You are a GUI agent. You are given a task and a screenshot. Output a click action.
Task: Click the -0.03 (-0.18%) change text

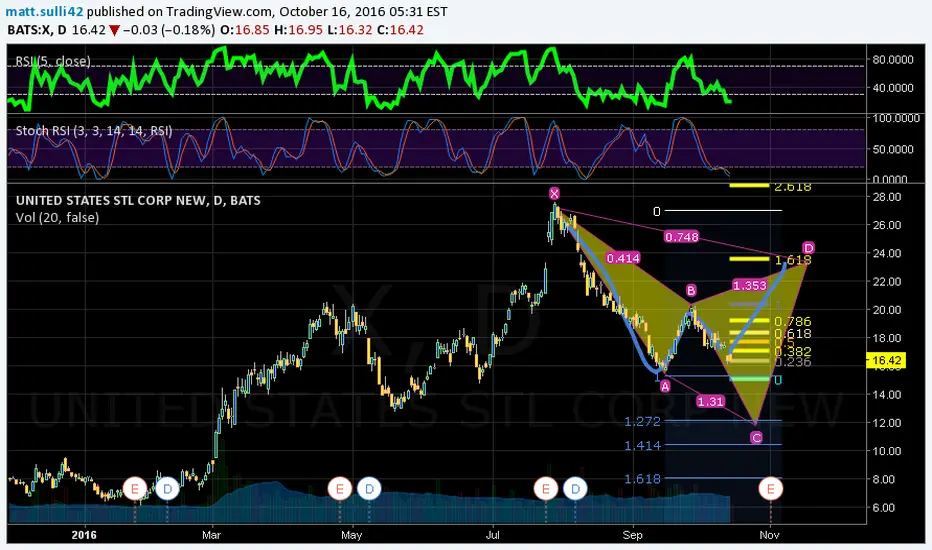[x=169, y=30]
